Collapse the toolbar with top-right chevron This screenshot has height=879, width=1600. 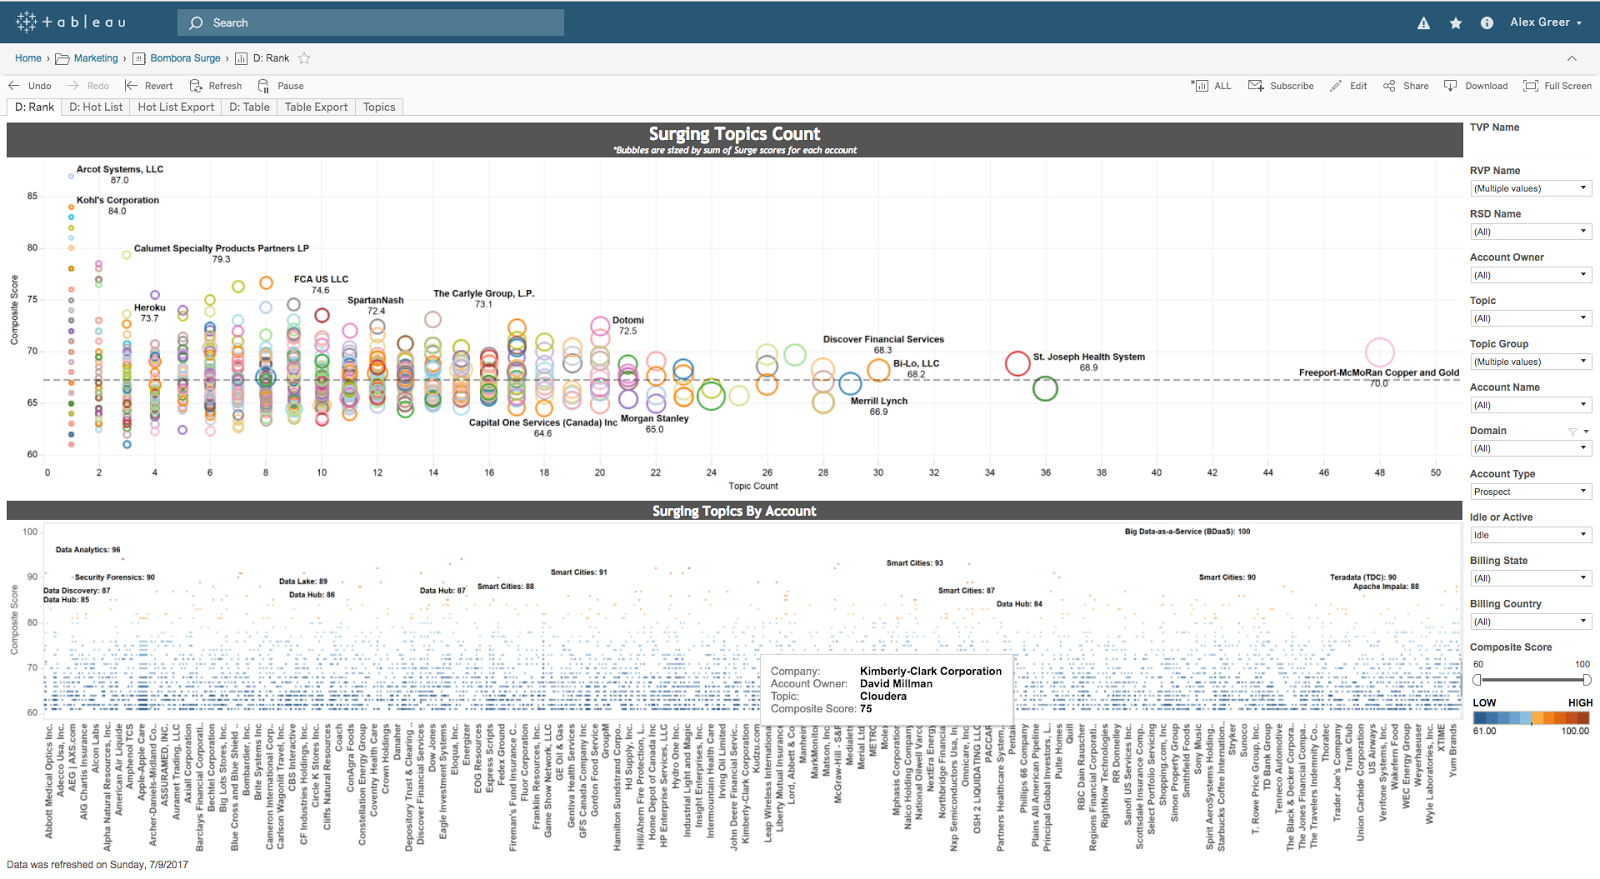1572,58
